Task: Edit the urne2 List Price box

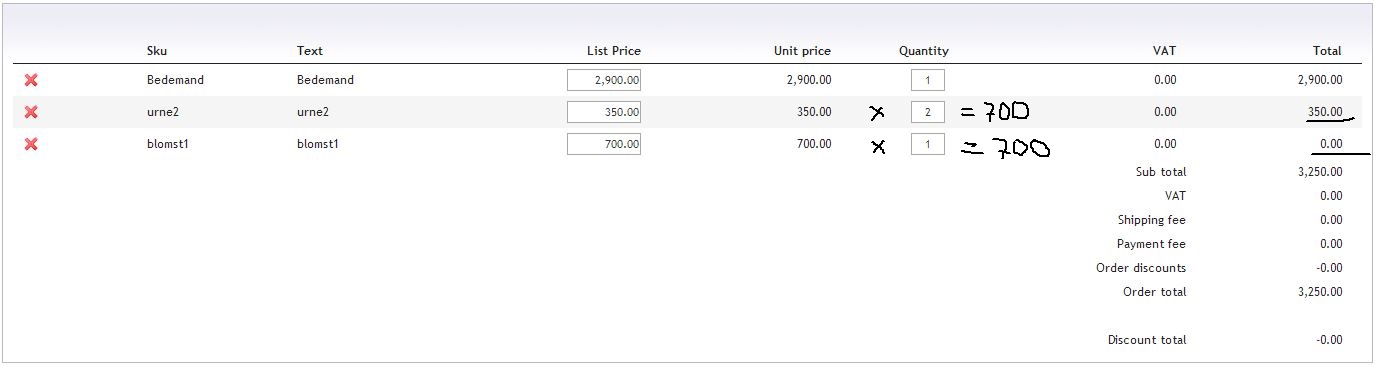Action: click(604, 112)
